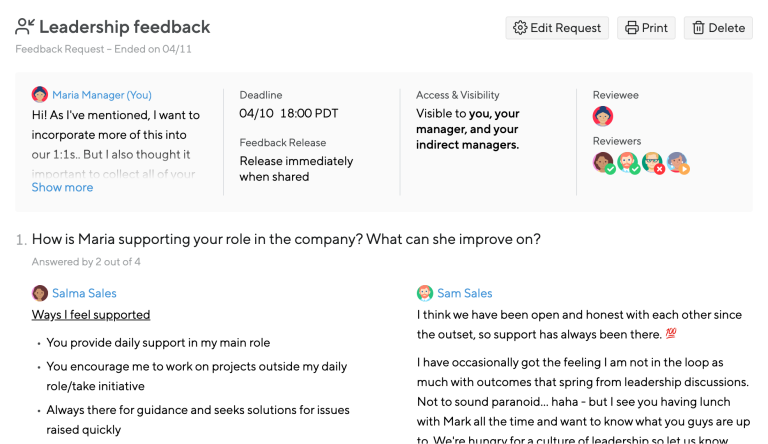Click Salma Sales avatar next to answer
Viewport: 768px width, 444px height.
point(40,293)
